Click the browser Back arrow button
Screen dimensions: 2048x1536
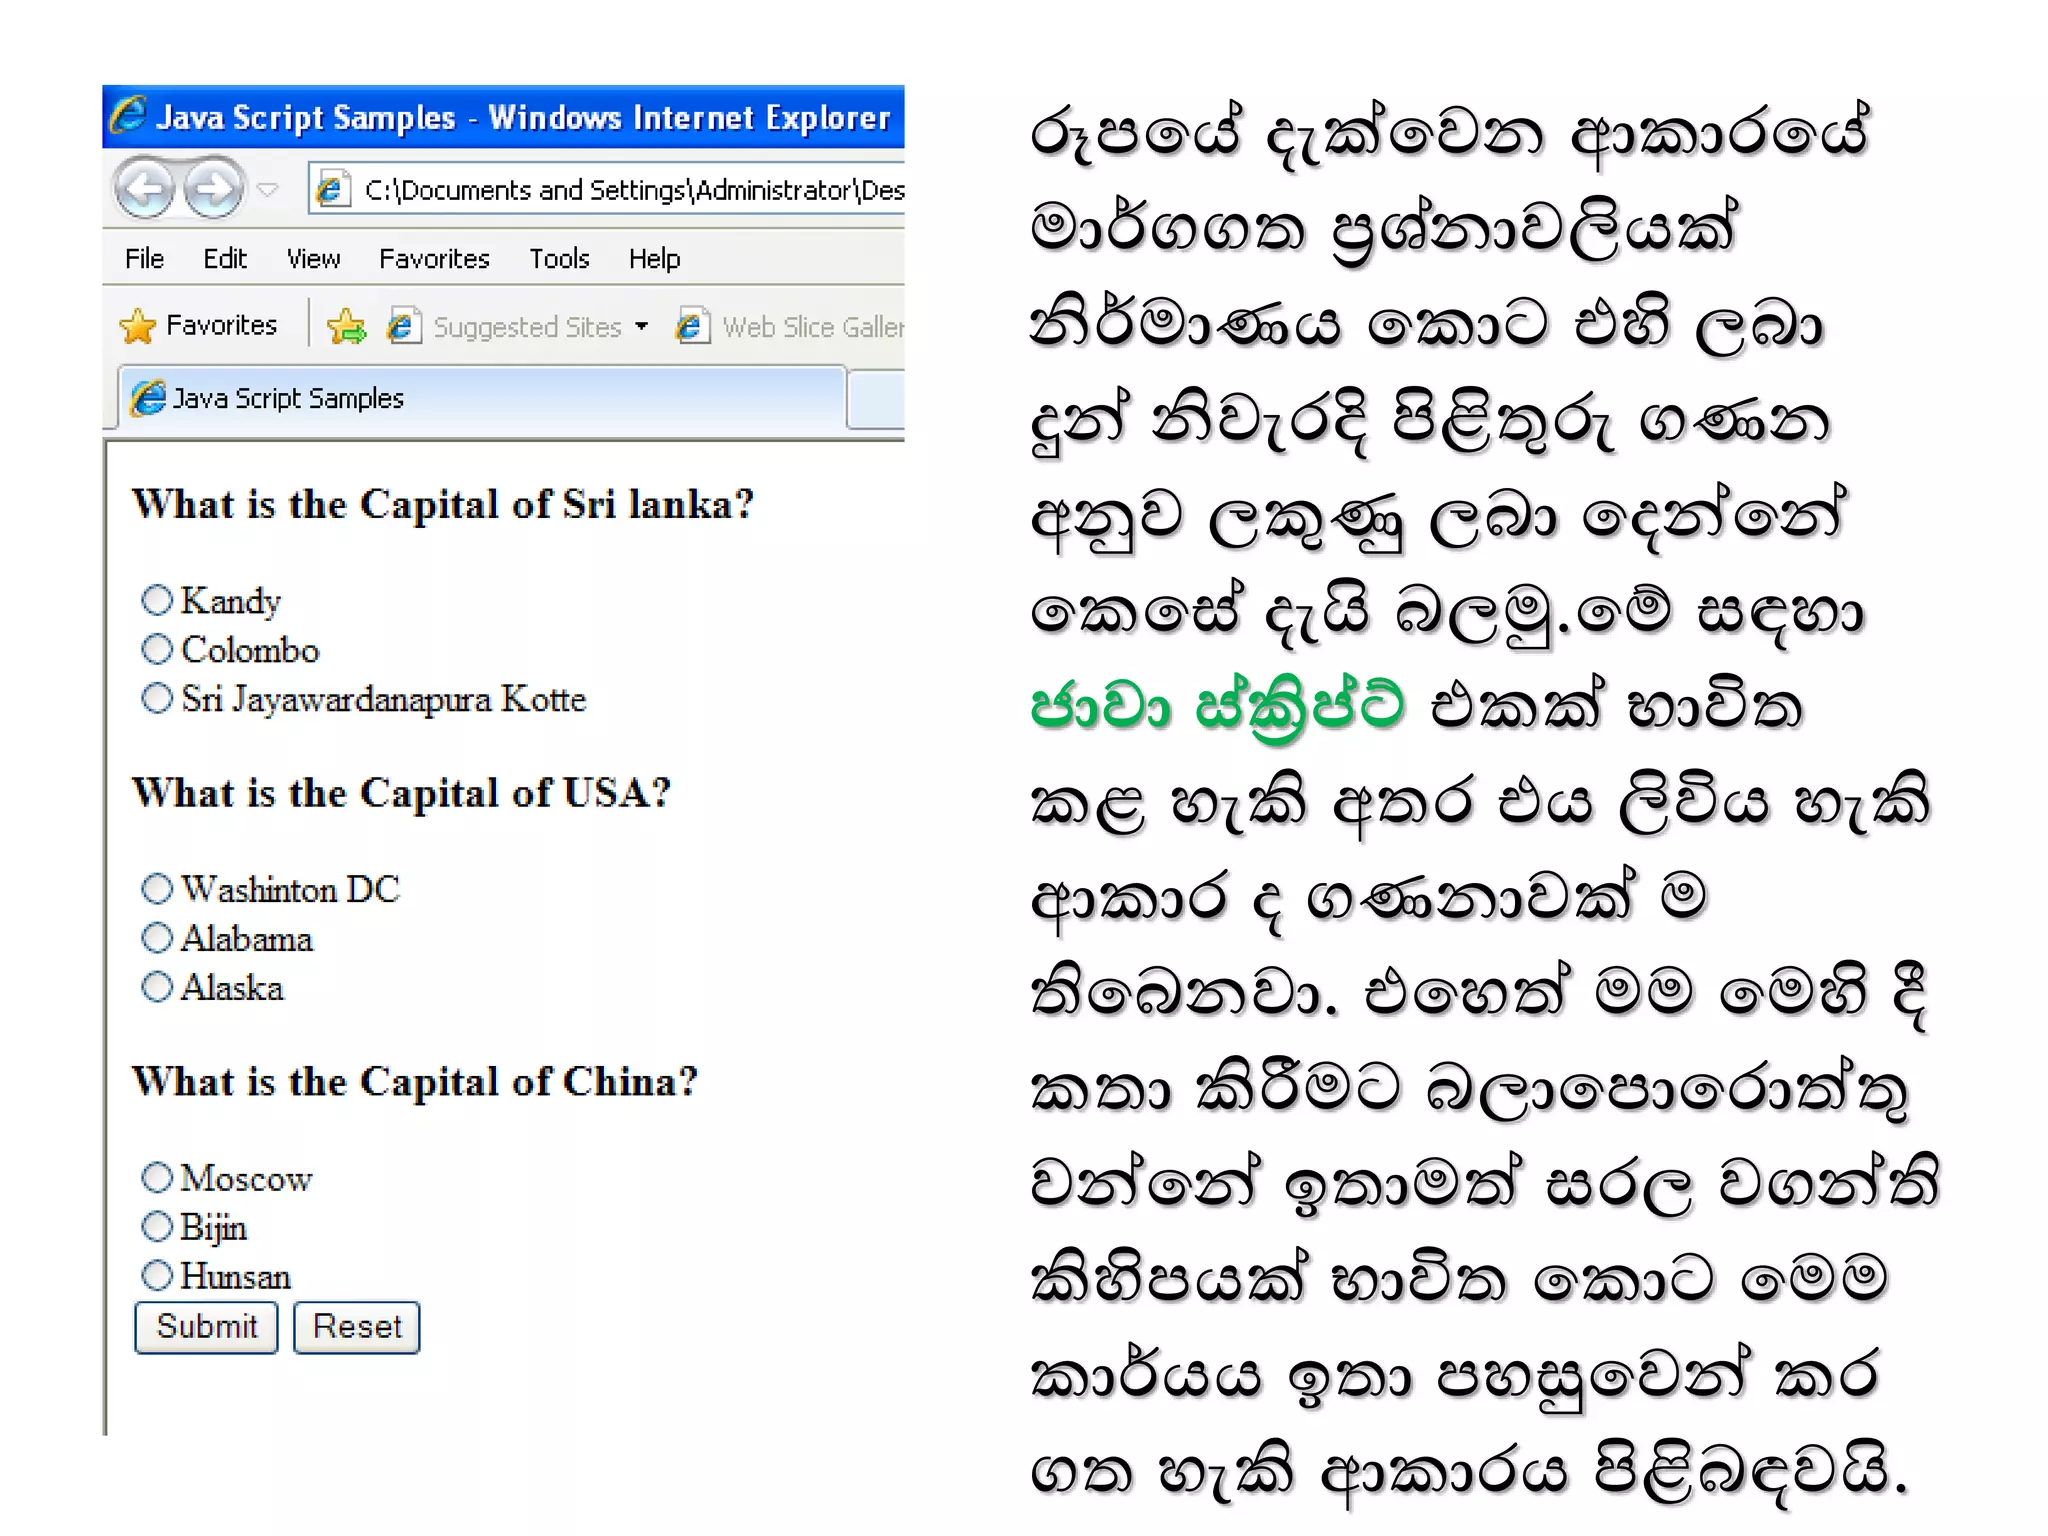coord(146,188)
